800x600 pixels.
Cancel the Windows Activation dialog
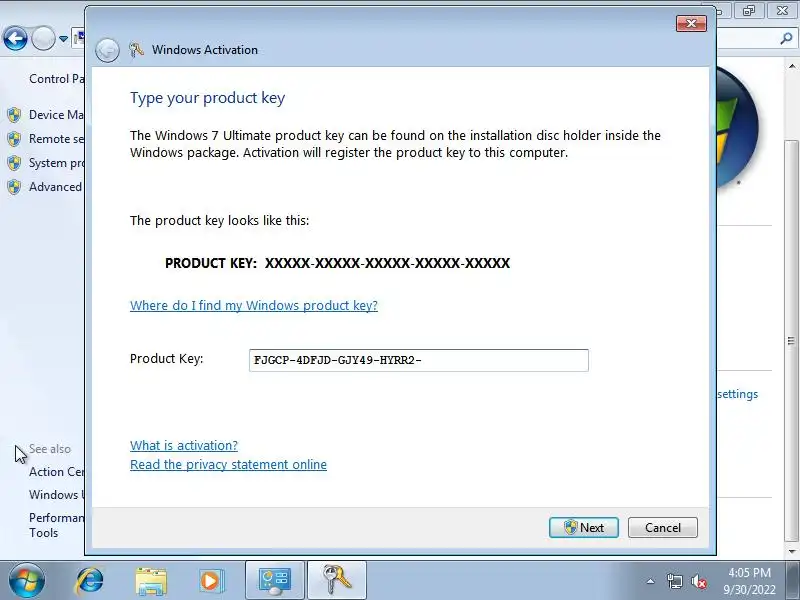(662, 528)
